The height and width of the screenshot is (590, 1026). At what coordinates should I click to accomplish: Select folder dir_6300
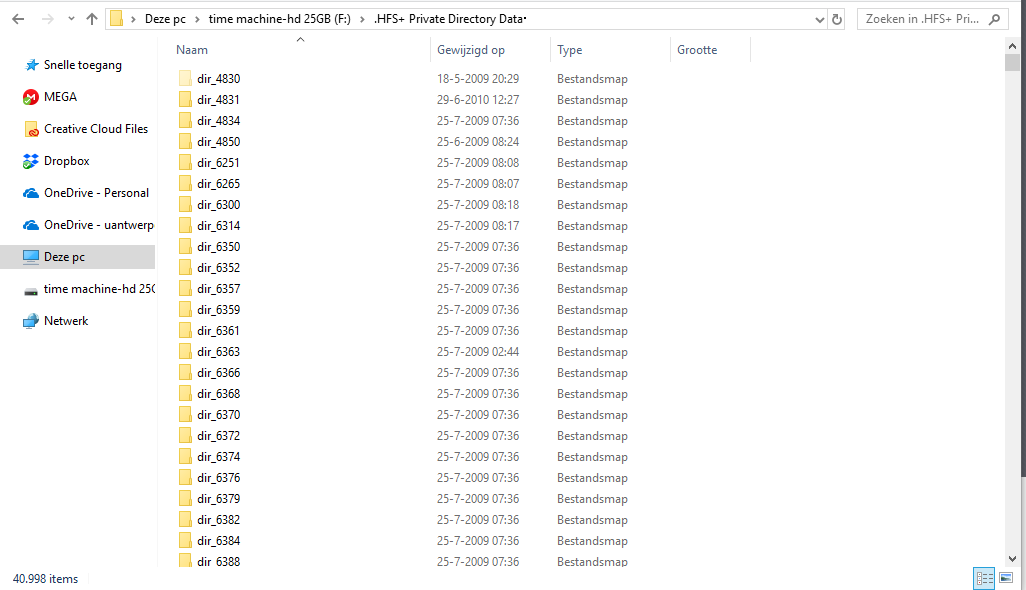click(x=219, y=204)
